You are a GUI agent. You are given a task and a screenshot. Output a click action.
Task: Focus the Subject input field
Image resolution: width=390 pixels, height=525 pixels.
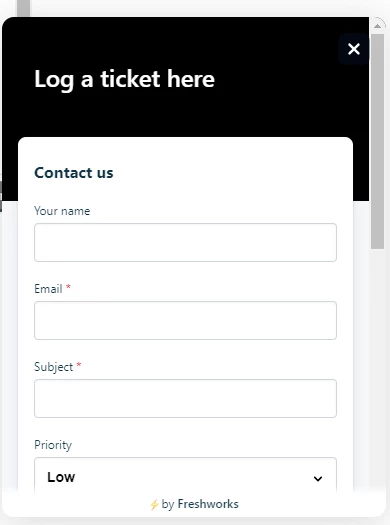pos(185,398)
